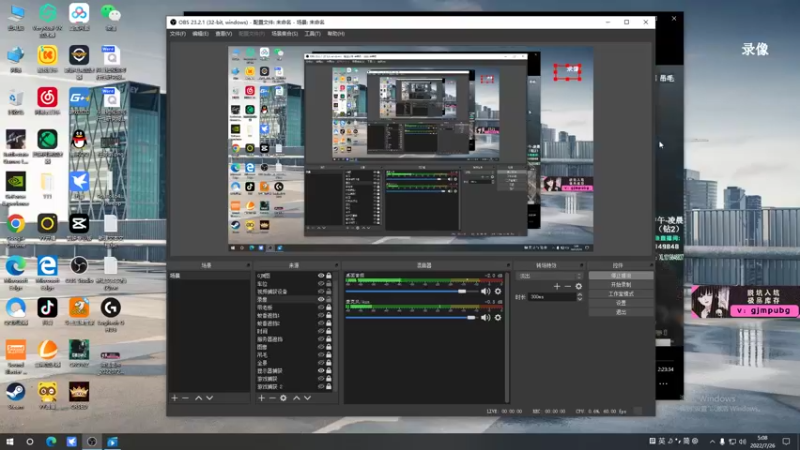Toggle visibility eye of the 时间 source

coord(321,331)
